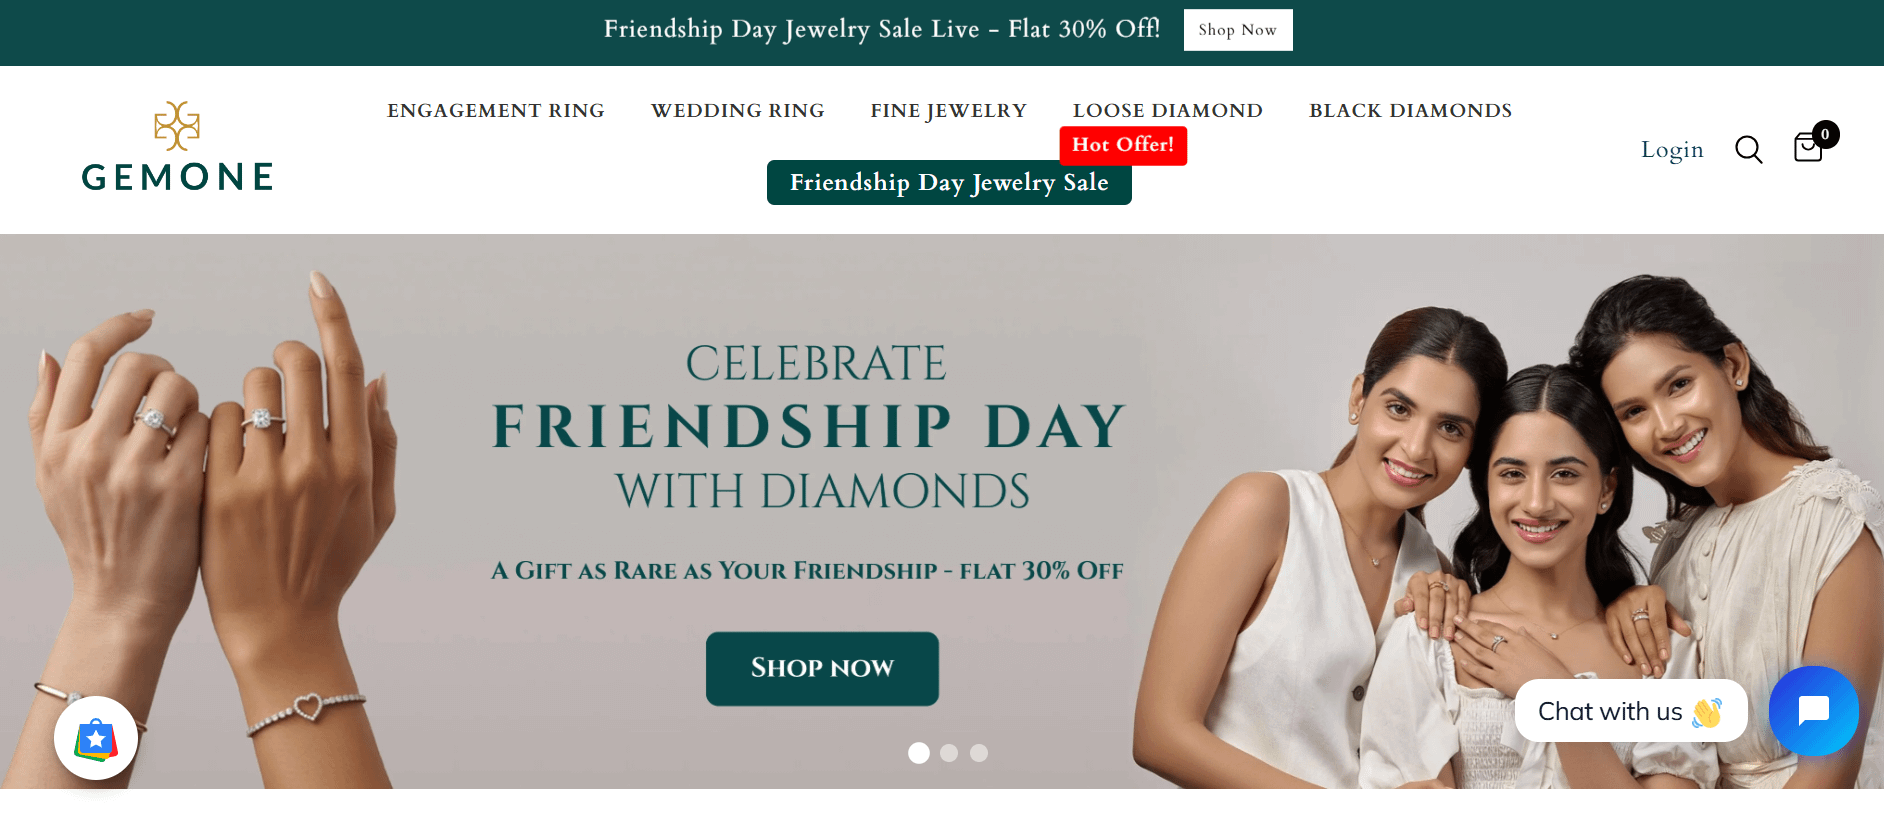Click Shop Now in top announcement bar
This screenshot has width=1884, height=814.
(1237, 30)
